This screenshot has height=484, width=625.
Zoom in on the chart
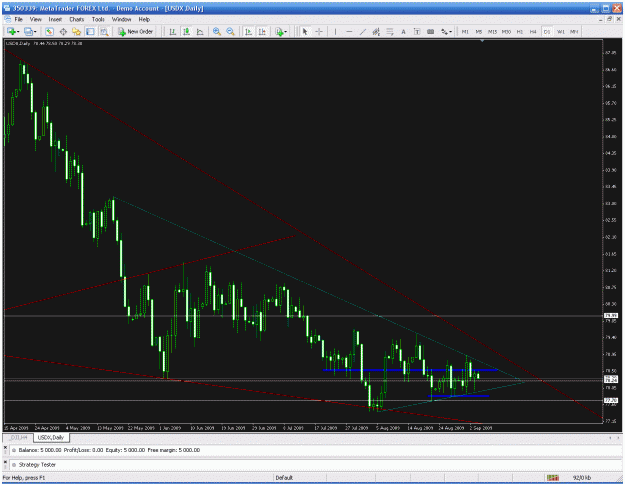(217, 31)
